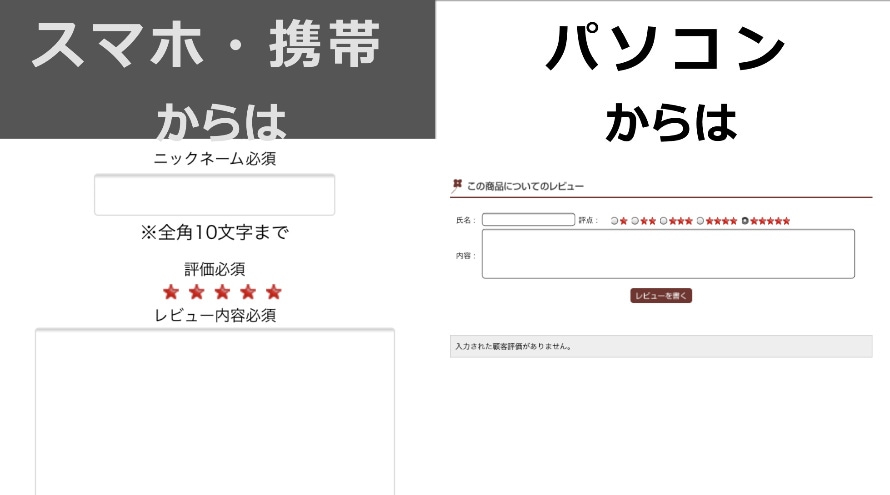Tap the second star in mobile rating

point(197,292)
